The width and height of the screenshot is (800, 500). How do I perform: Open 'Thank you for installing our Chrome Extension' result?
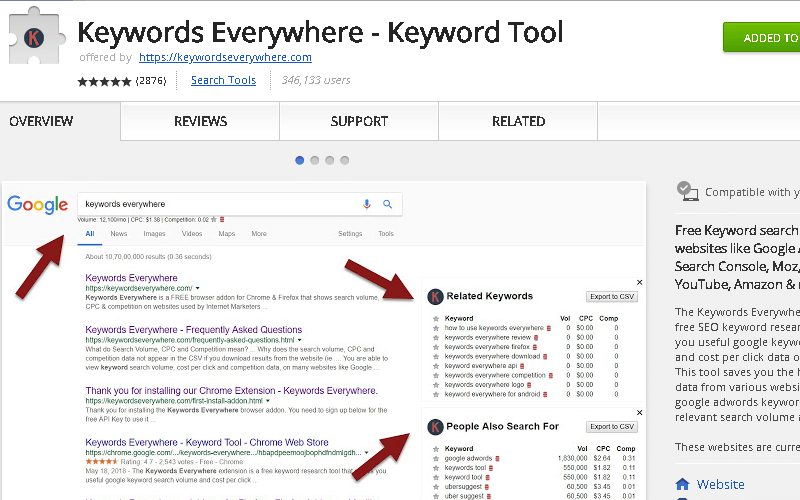click(232, 391)
